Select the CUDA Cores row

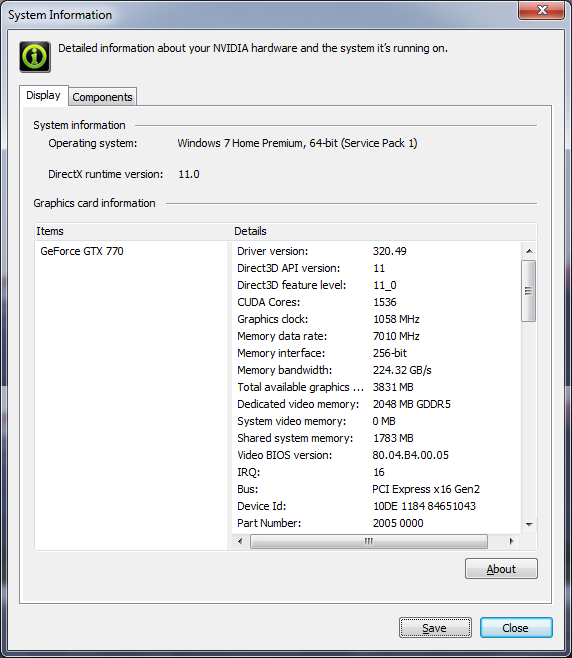(x=377, y=302)
